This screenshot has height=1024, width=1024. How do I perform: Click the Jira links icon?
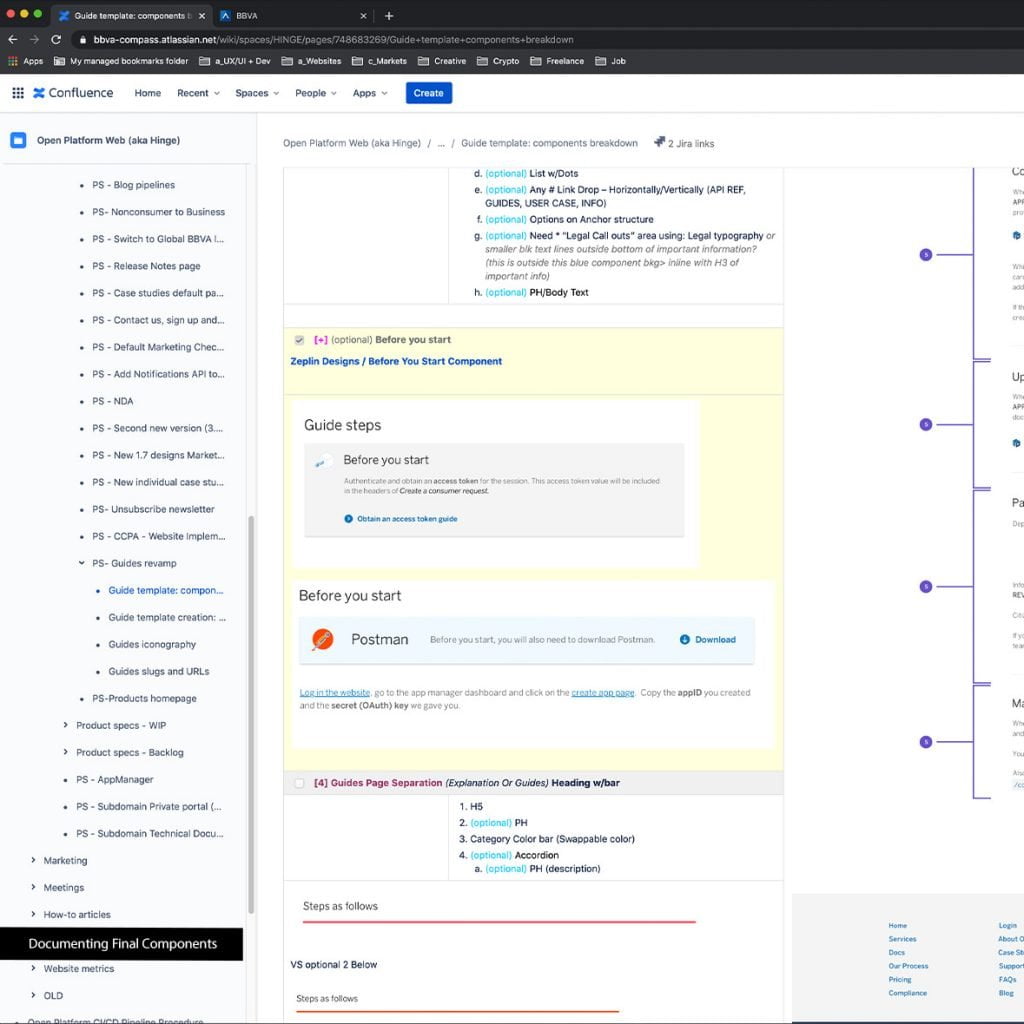[660, 143]
